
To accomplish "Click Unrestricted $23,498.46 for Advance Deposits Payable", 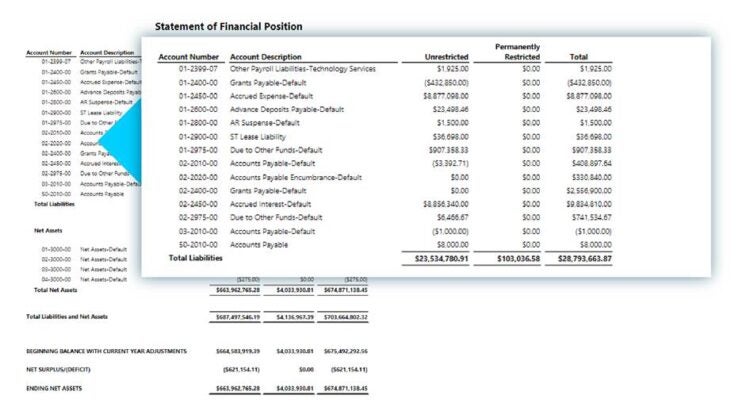I will point(450,110).
